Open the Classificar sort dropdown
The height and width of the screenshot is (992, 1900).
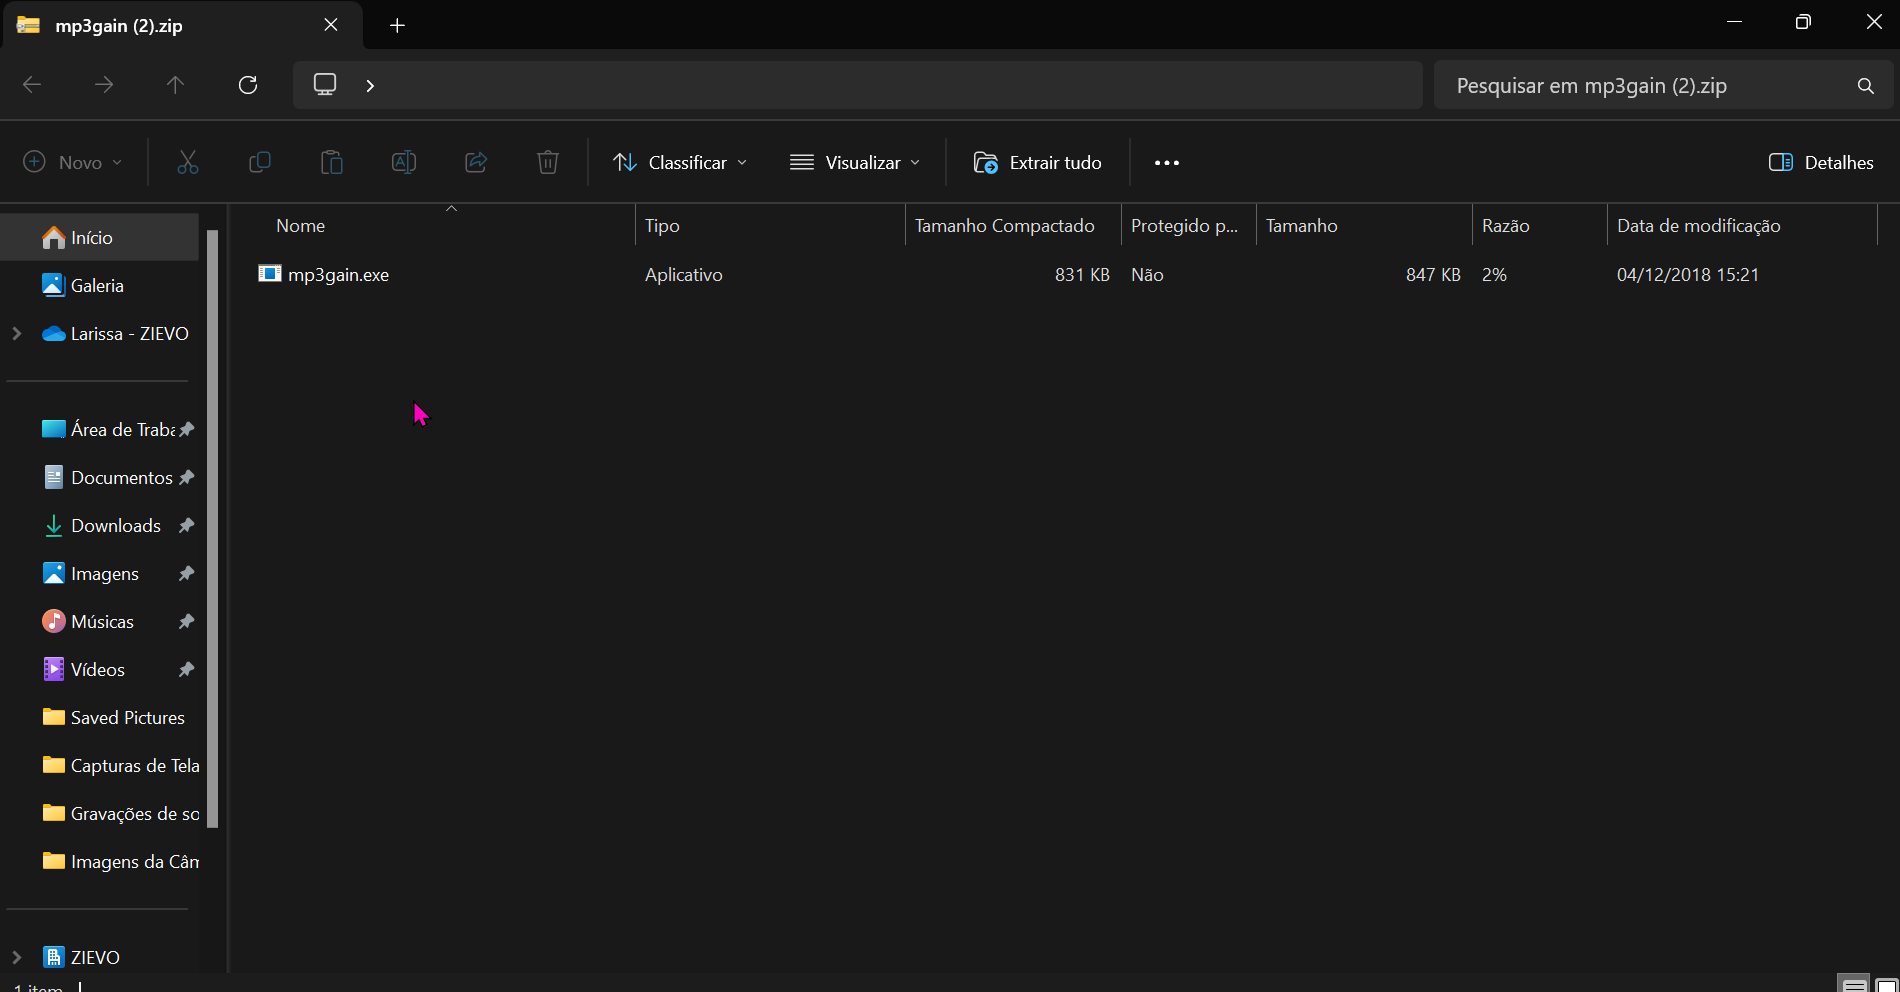[x=680, y=162]
